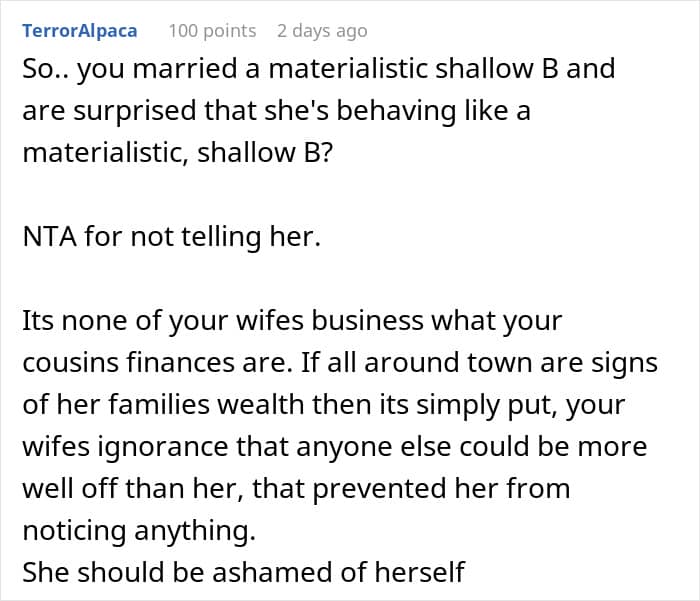Click the line "are surprised that she's behaving"
This screenshot has width=700, height=601.
click(276, 110)
